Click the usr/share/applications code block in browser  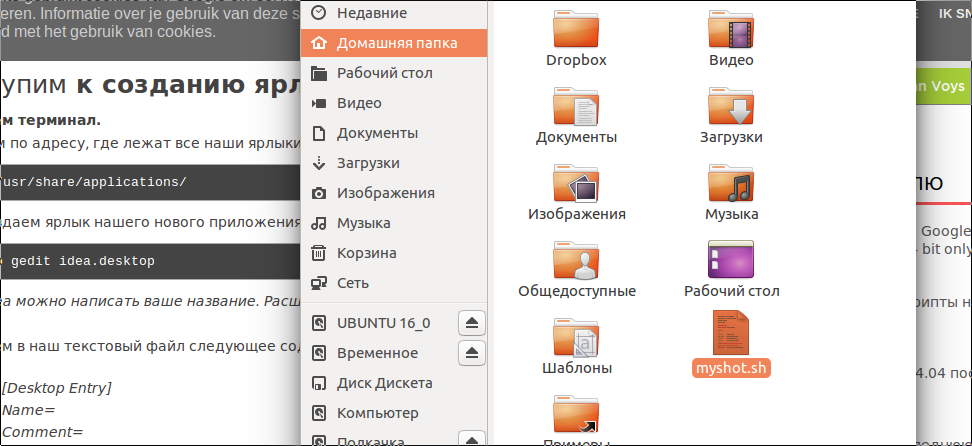tap(151, 182)
